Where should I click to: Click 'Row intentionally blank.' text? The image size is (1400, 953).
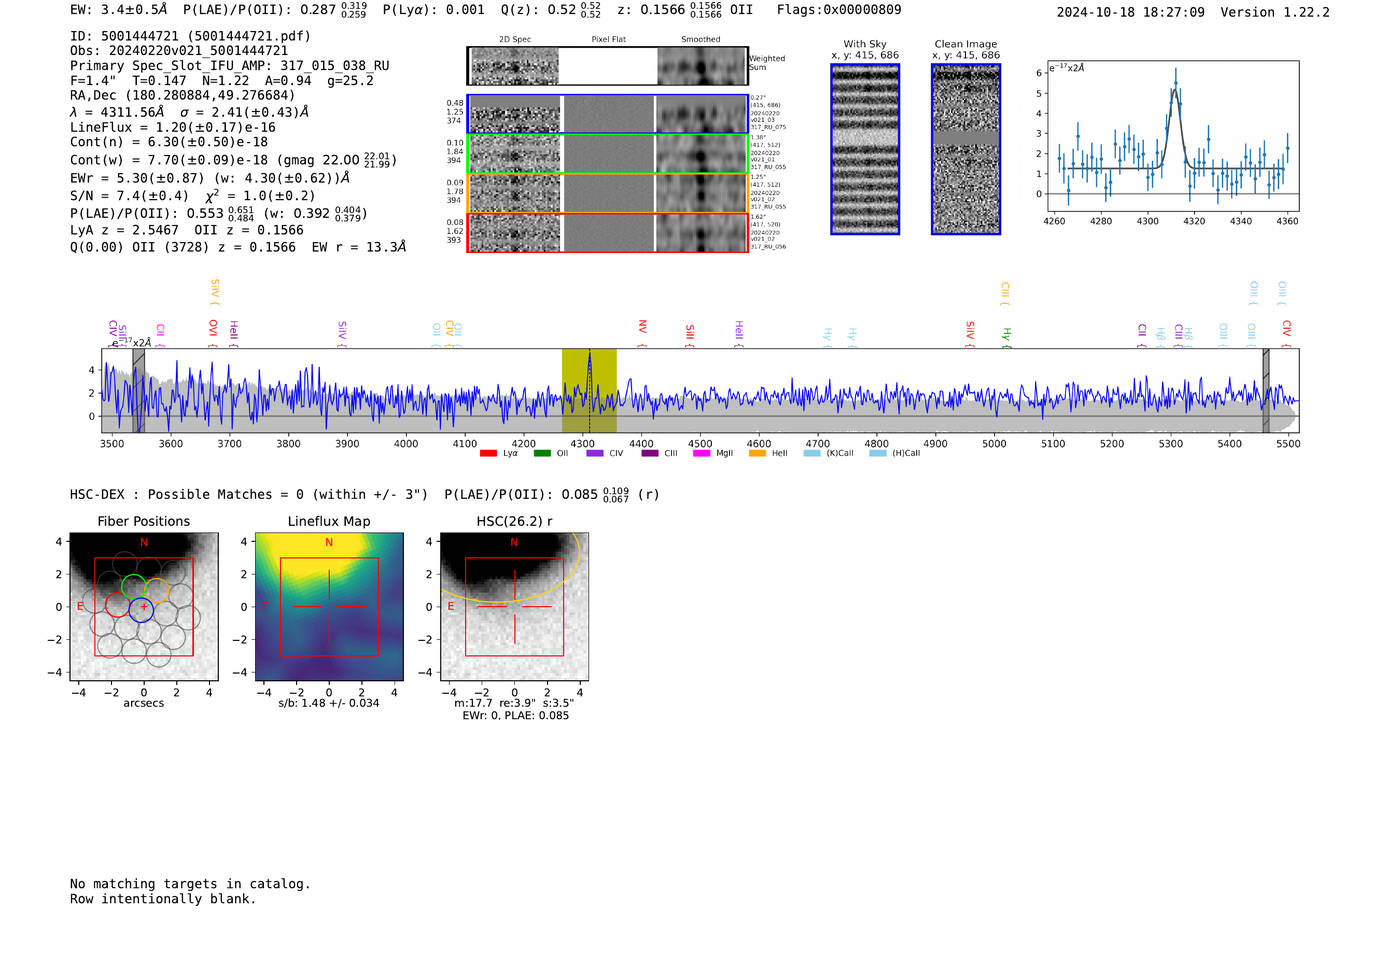coord(163,899)
